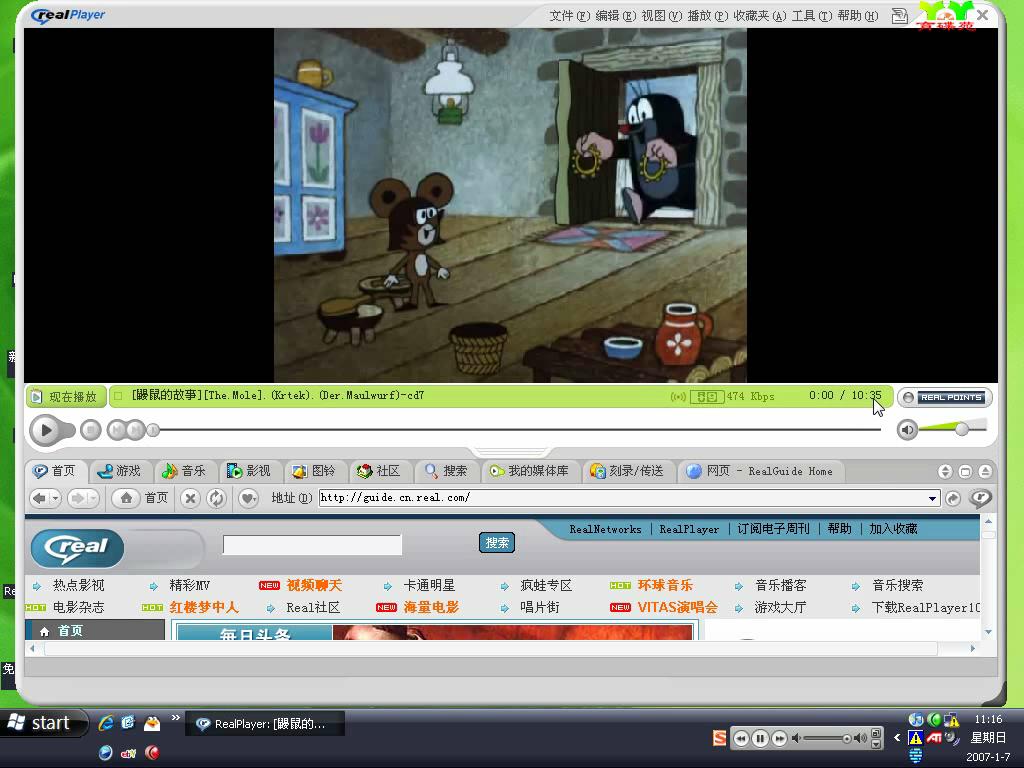
Task: Switch to the 社区 (Community) tab
Action: [x=379, y=471]
